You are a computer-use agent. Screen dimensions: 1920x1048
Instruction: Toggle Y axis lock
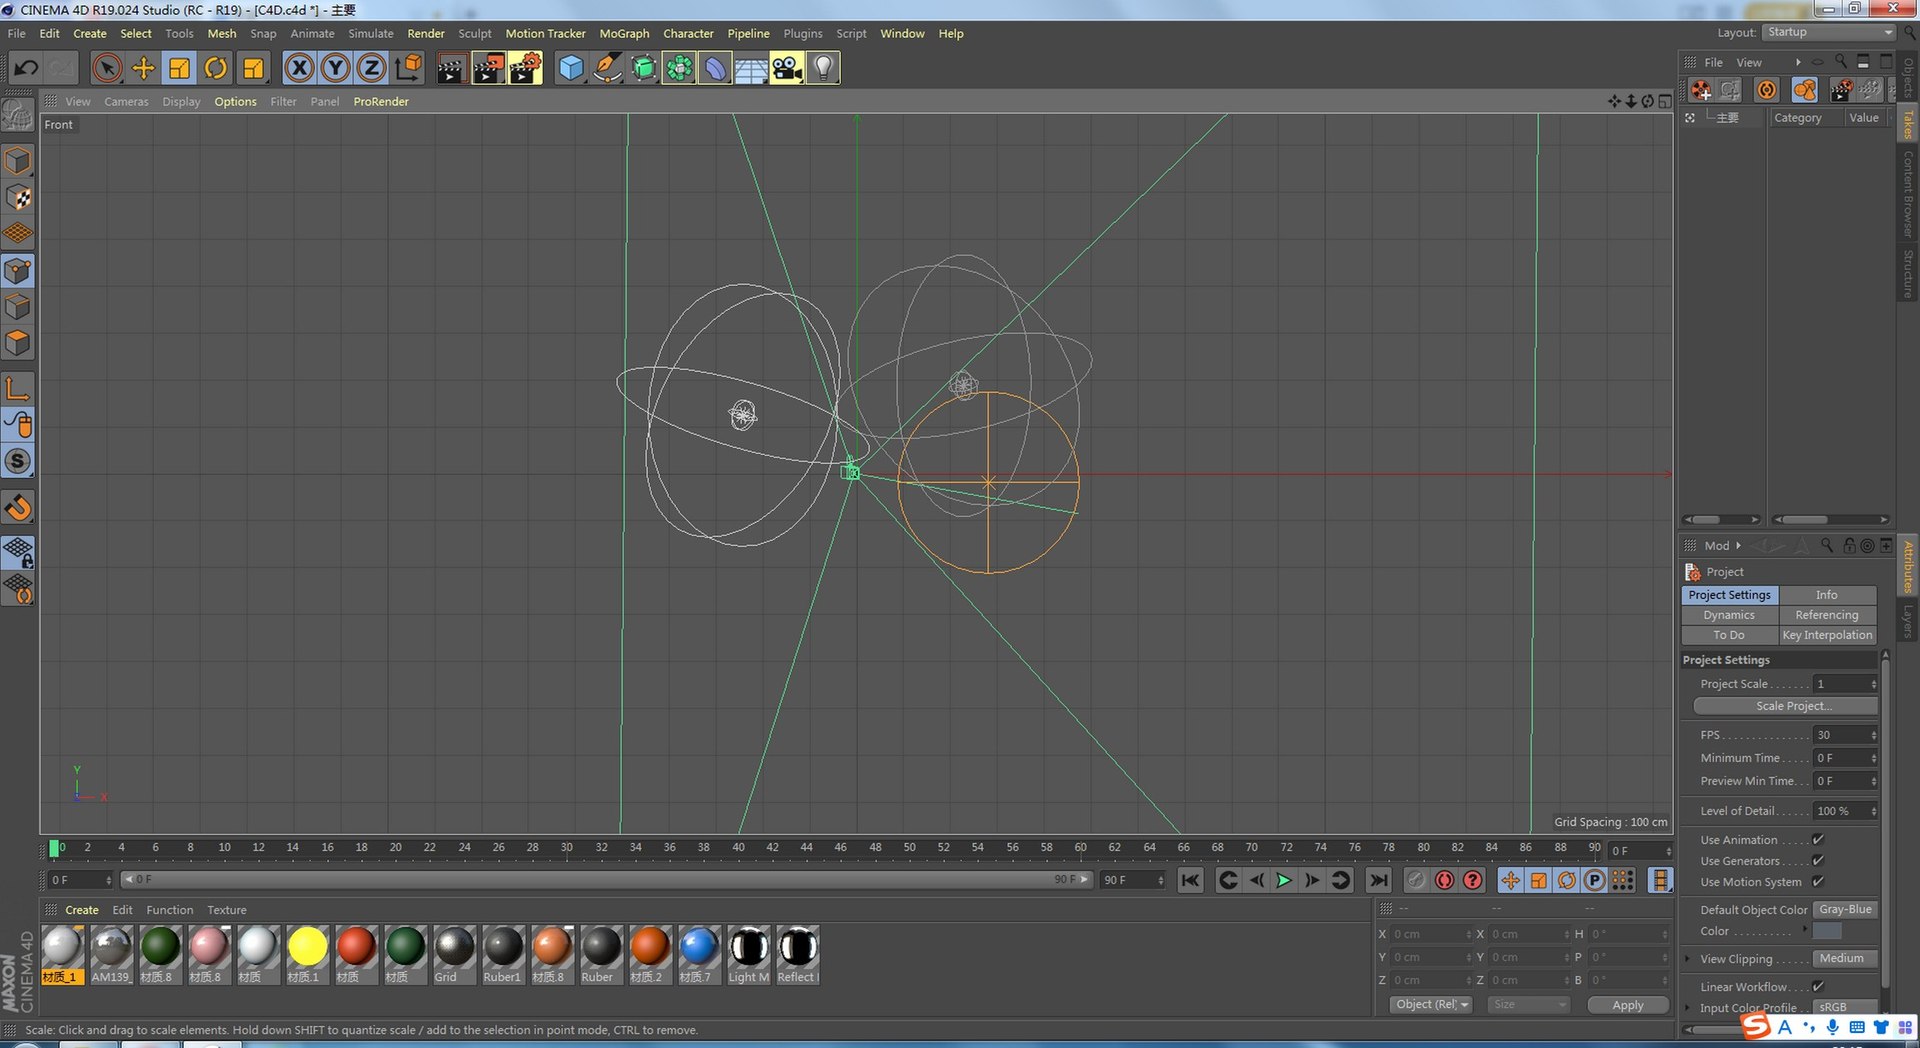tap(335, 68)
